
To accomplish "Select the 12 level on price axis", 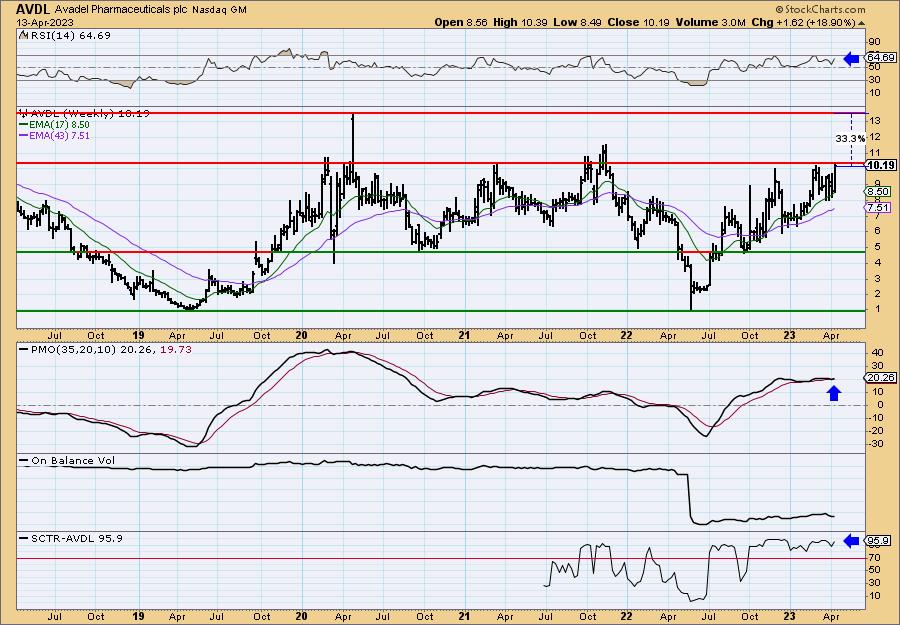I will click(x=876, y=137).
